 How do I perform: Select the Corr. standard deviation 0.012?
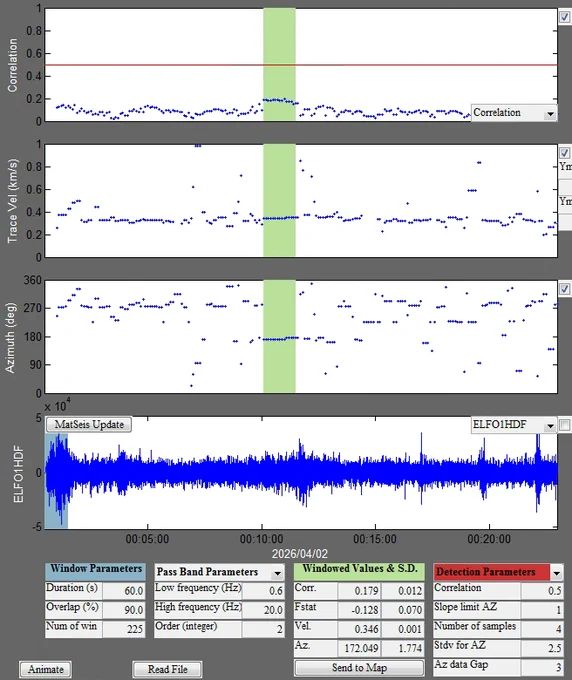point(402,591)
